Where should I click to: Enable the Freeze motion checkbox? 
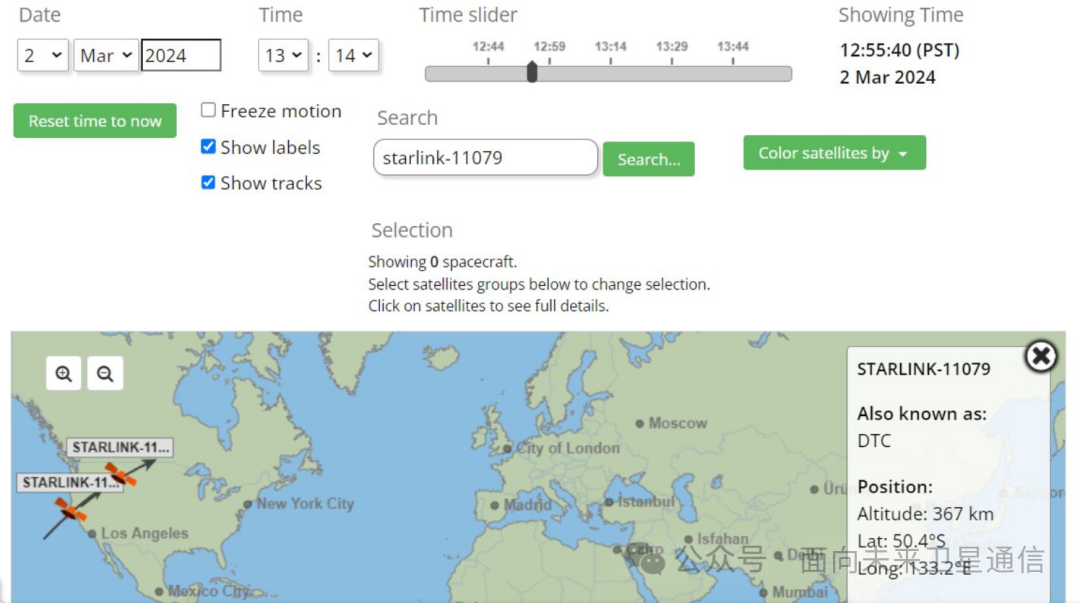pos(208,110)
